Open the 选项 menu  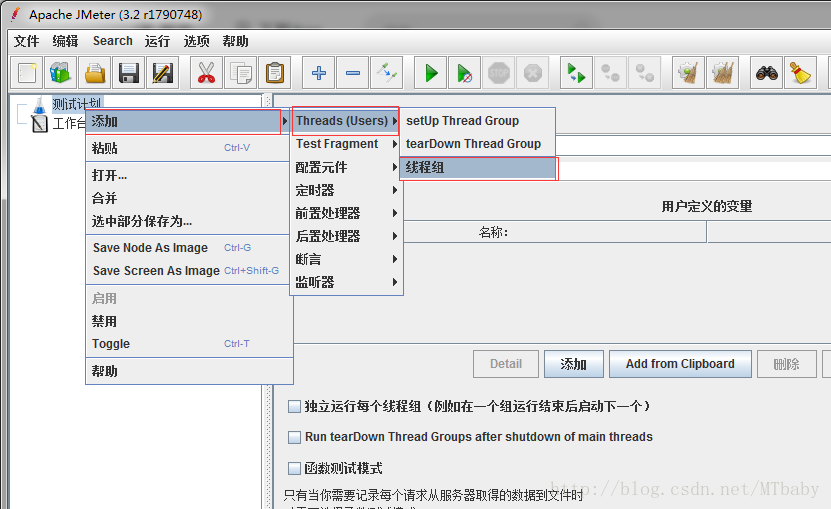point(196,41)
